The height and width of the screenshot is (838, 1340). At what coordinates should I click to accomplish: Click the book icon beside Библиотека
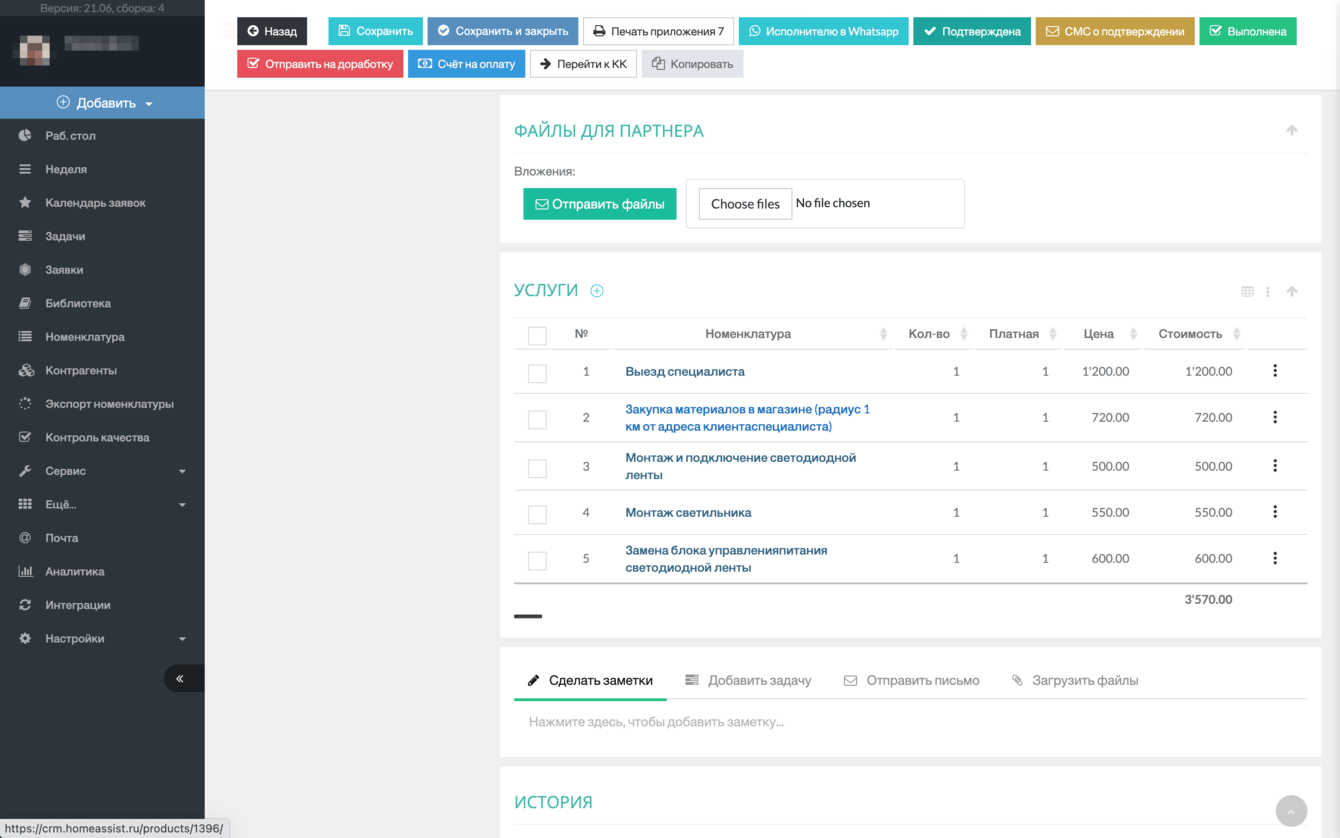point(25,303)
